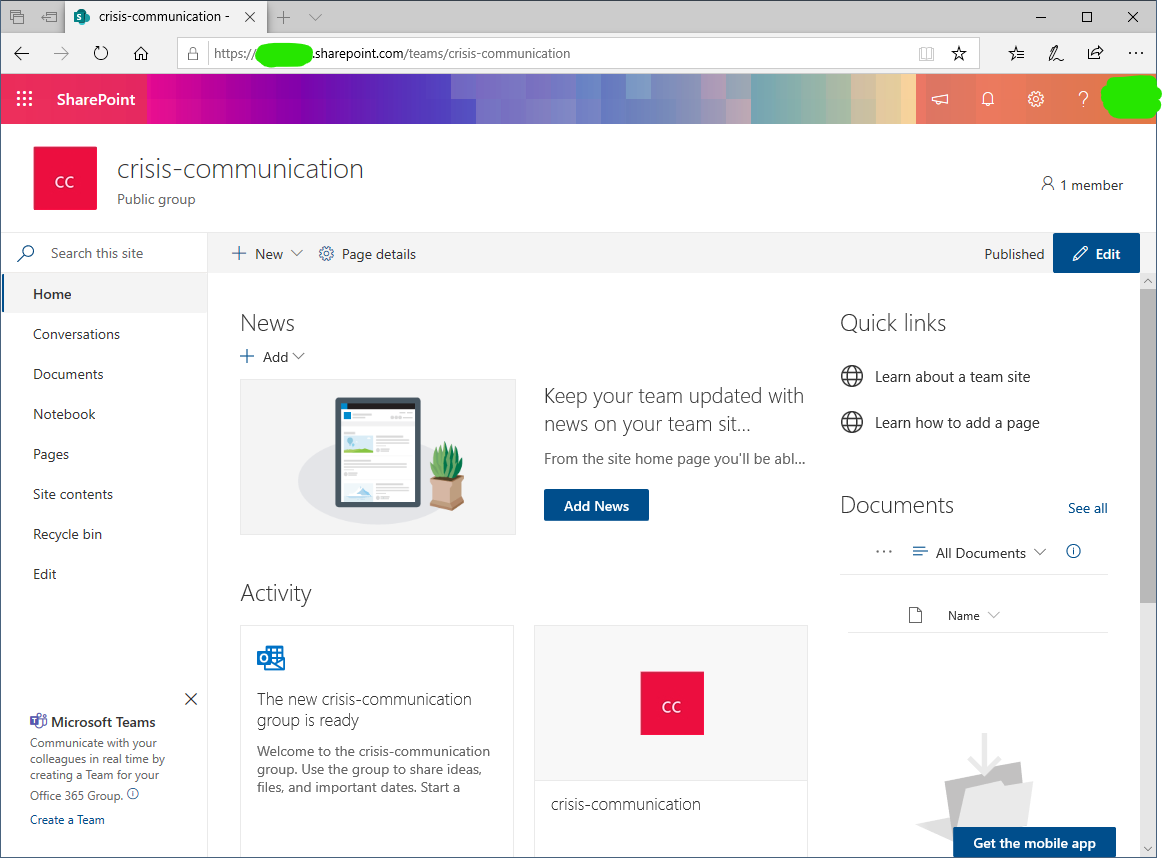Click the Outlook group icon in Activity
Viewport: 1163px width, 858px height.
pos(270,657)
